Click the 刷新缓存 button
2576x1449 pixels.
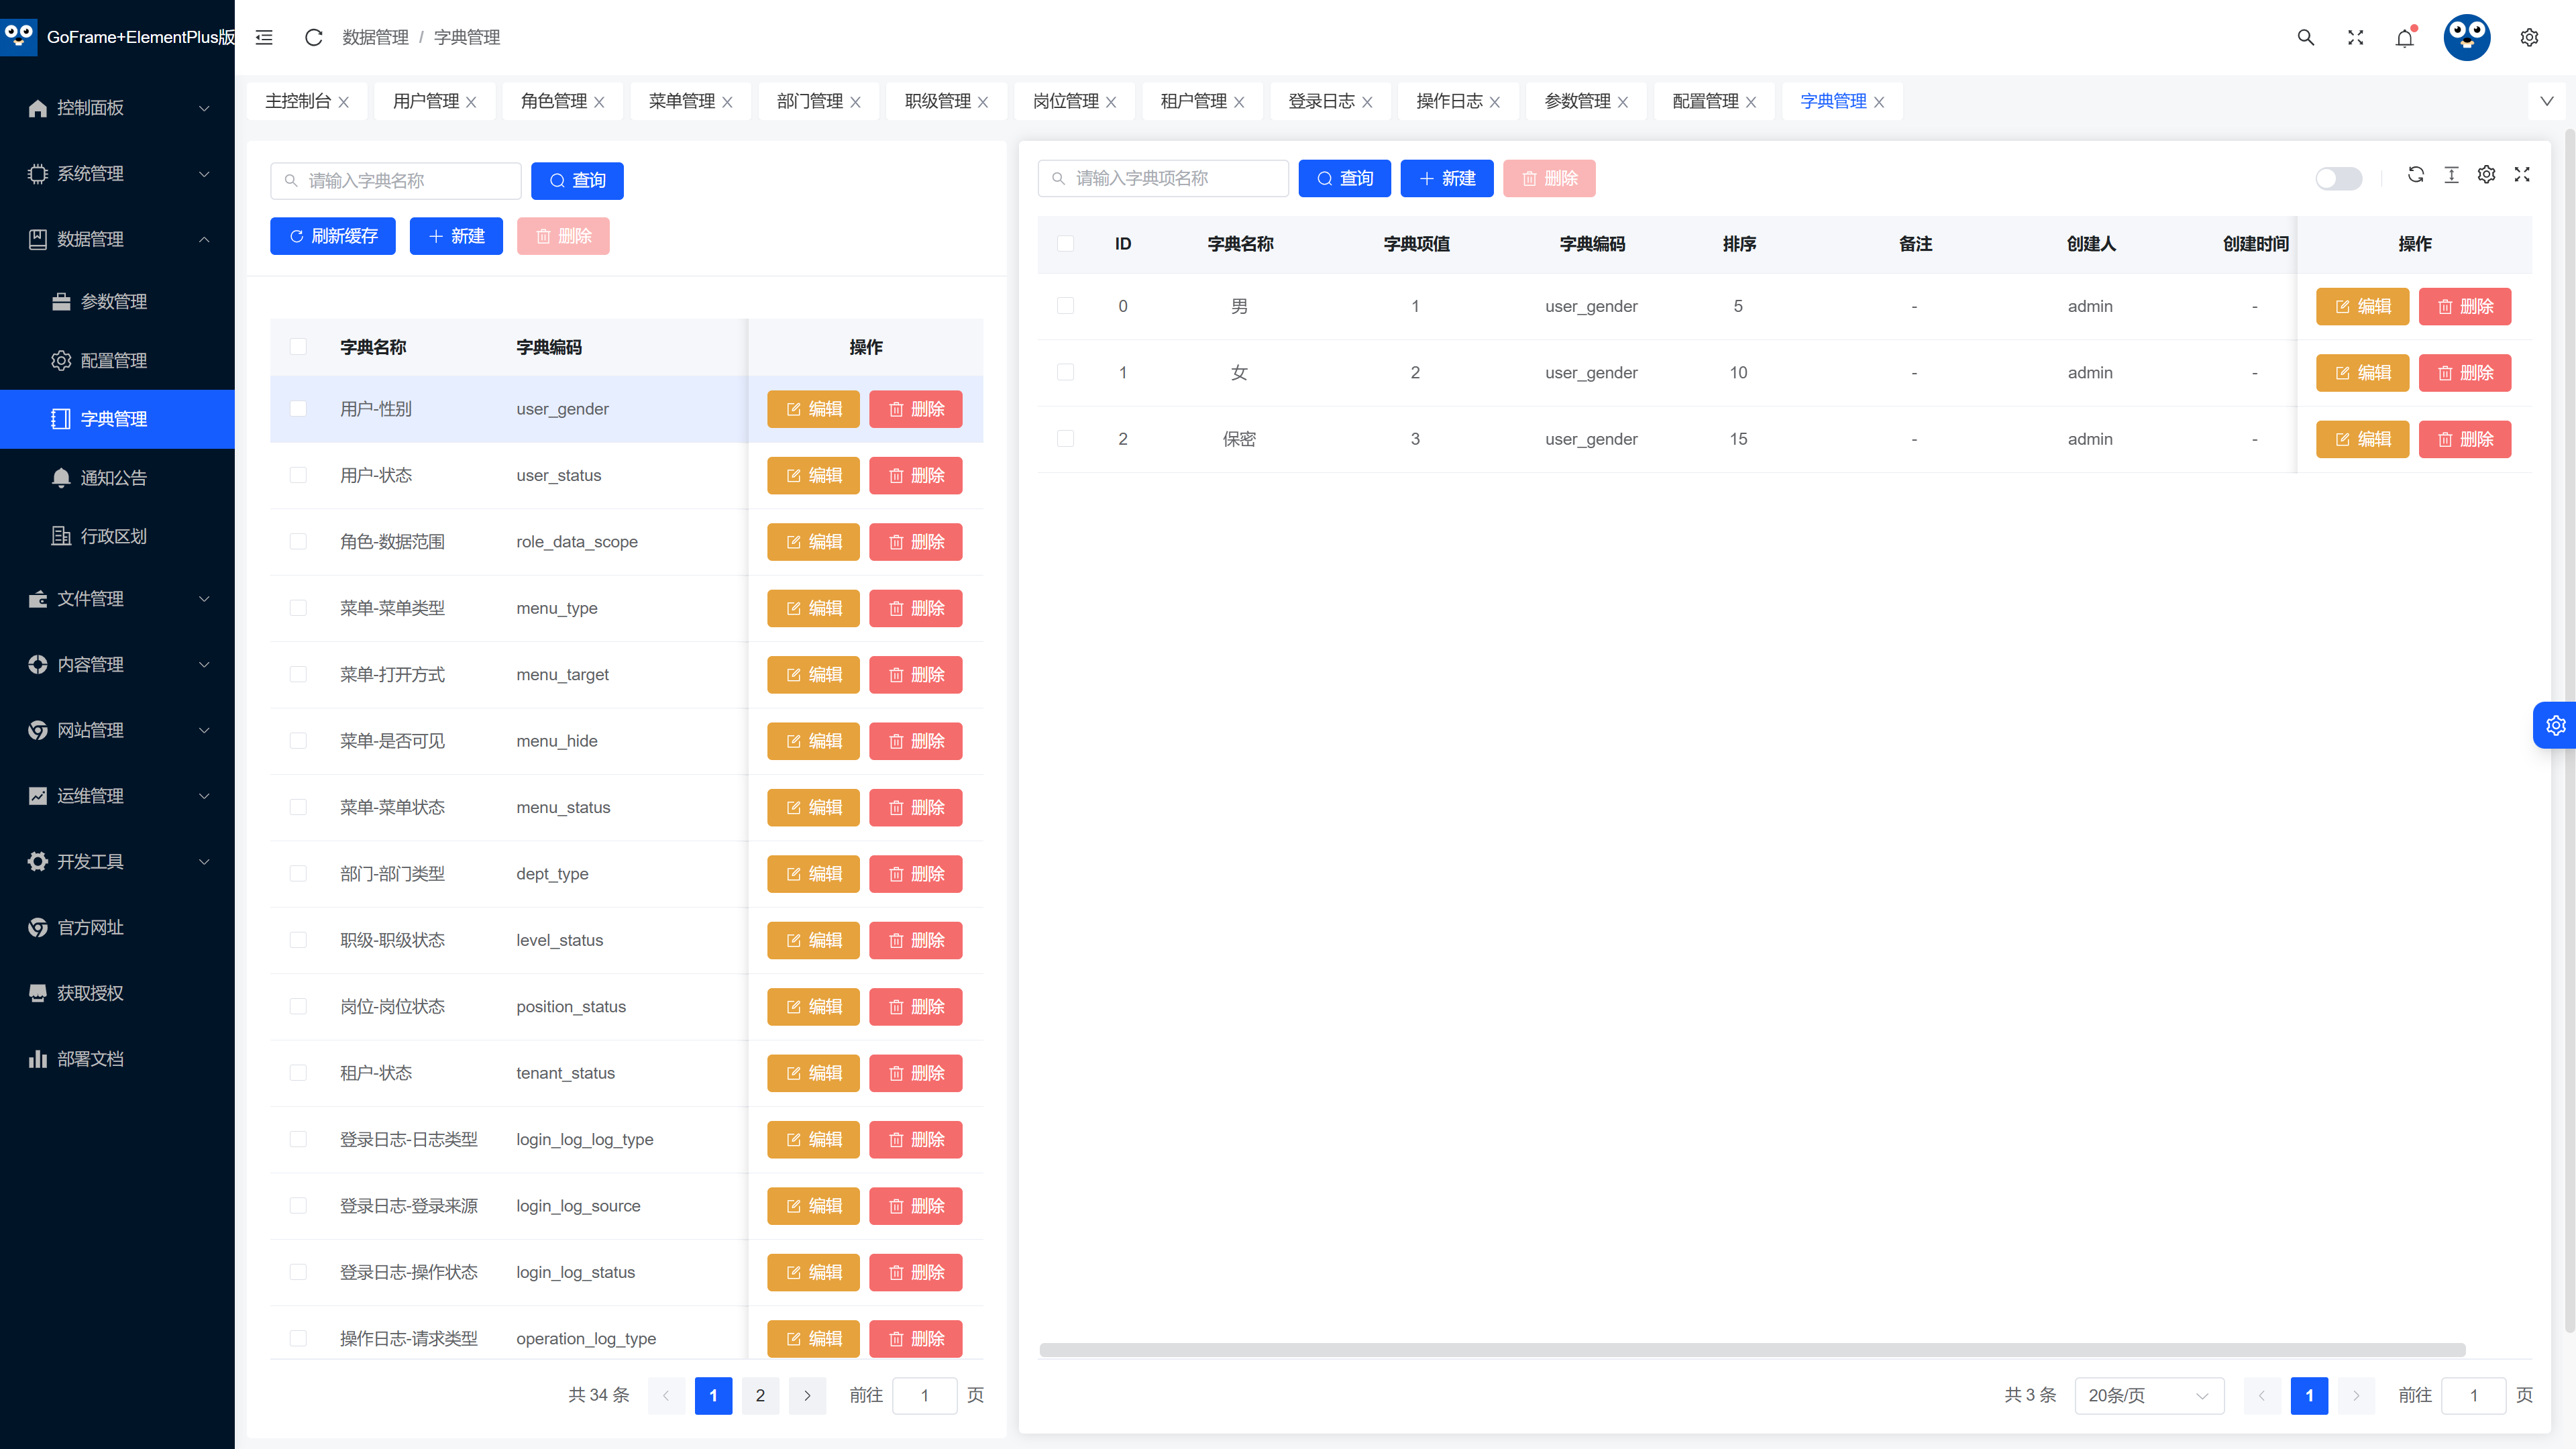(x=333, y=236)
